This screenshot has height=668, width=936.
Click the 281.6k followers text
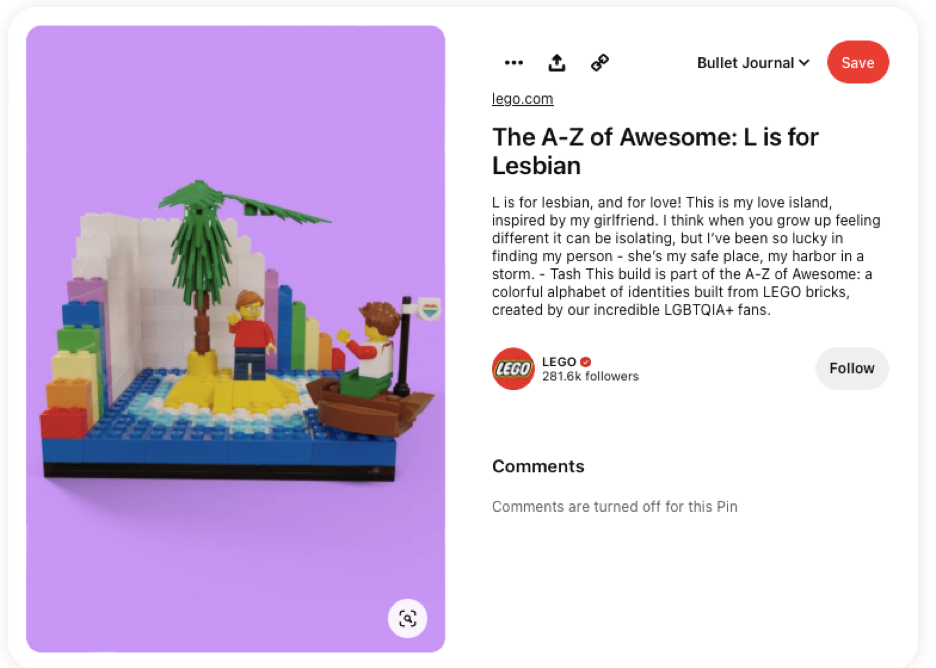pyautogui.click(x=590, y=376)
